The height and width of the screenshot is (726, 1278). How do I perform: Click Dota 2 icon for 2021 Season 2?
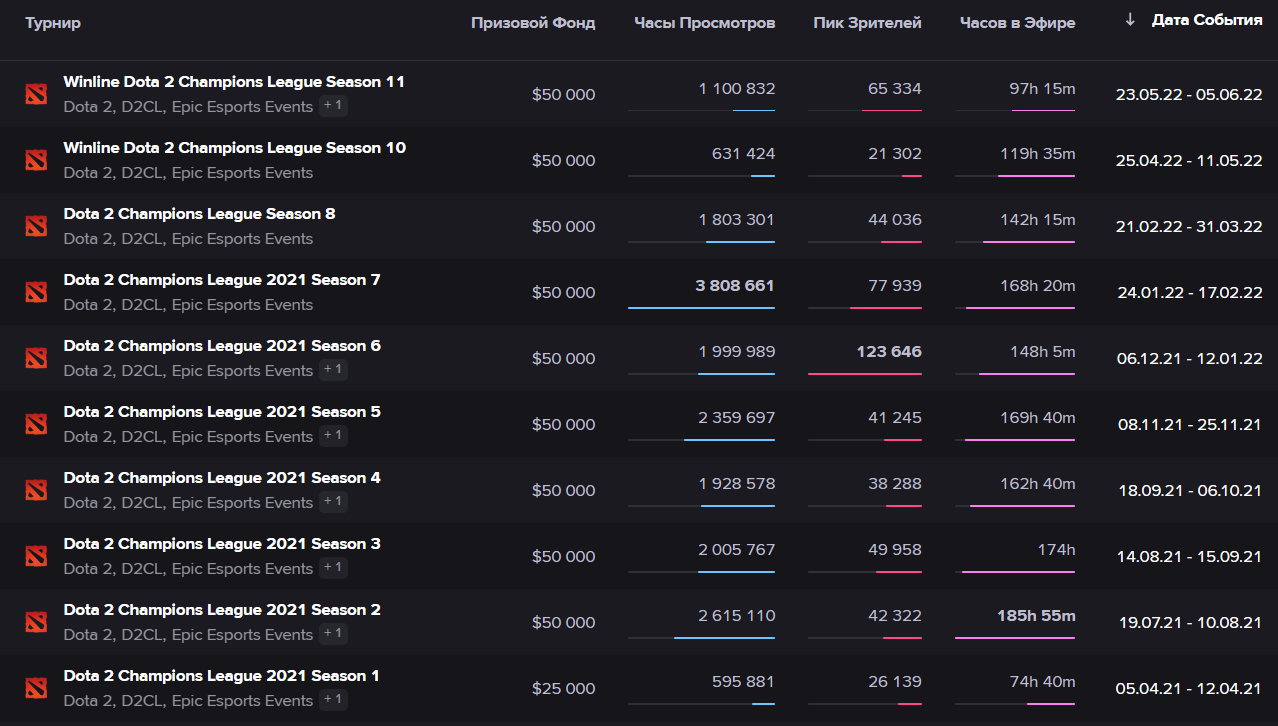(x=36, y=622)
